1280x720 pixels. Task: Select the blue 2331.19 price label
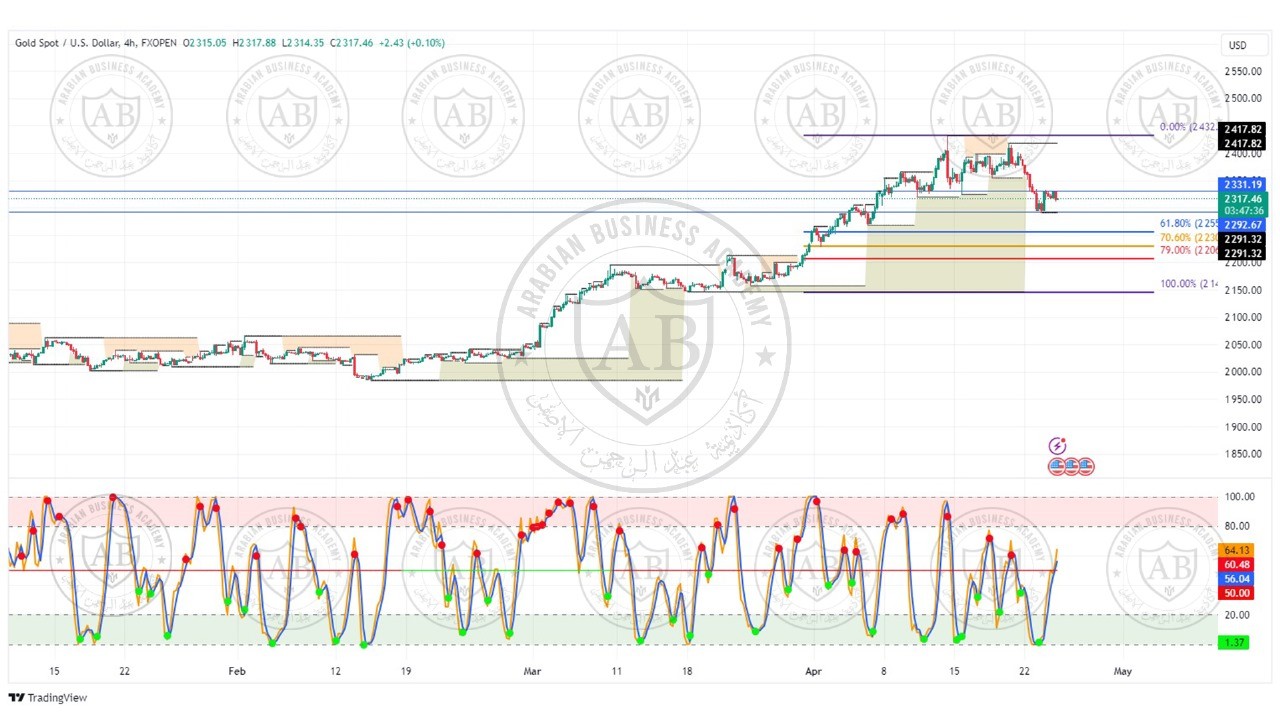point(1242,185)
